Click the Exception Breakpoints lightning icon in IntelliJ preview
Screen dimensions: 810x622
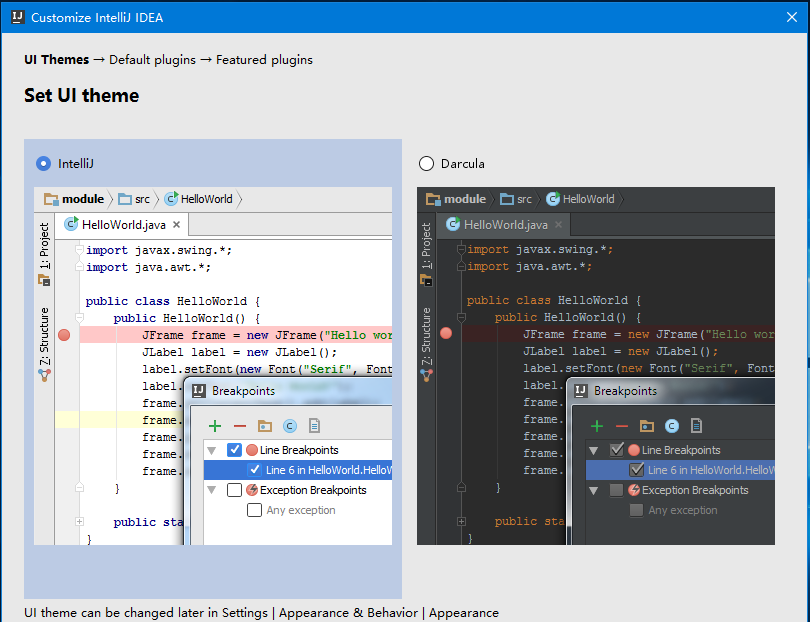(252, 490)
